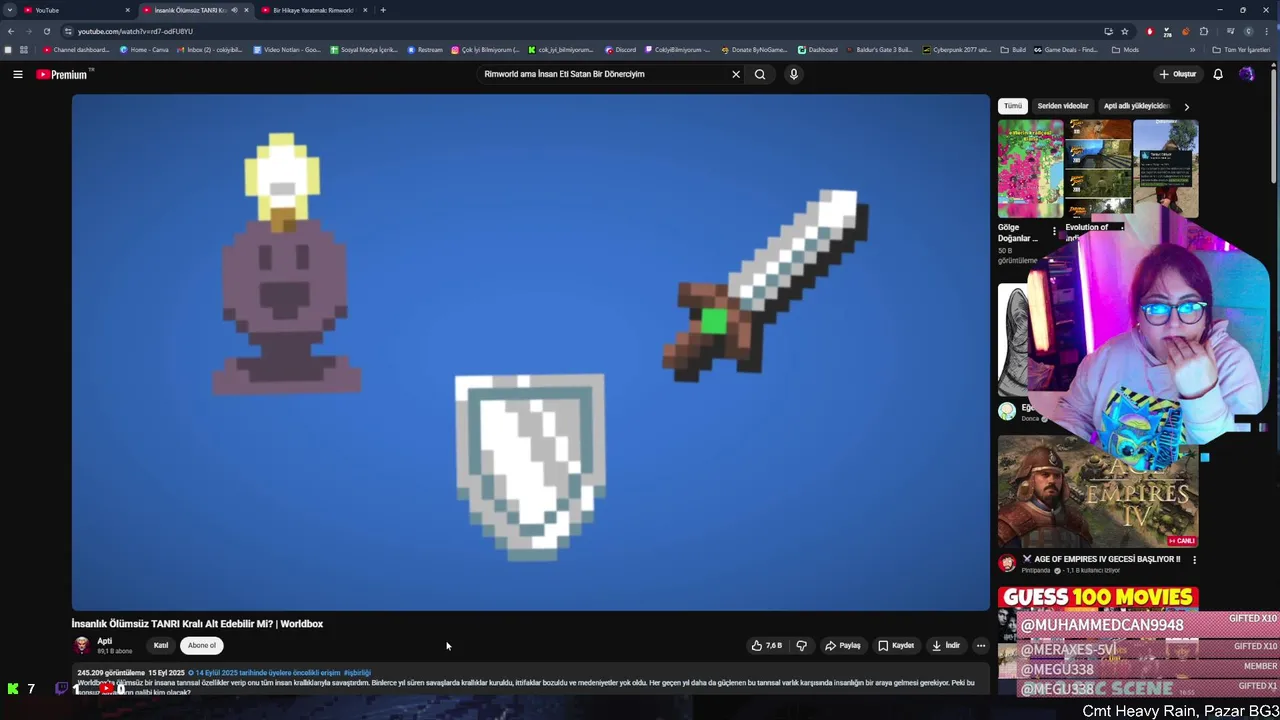Open the red extension icon in toolbar
The width and height of the screenshot is (1280, 720).
[1149, 31]
